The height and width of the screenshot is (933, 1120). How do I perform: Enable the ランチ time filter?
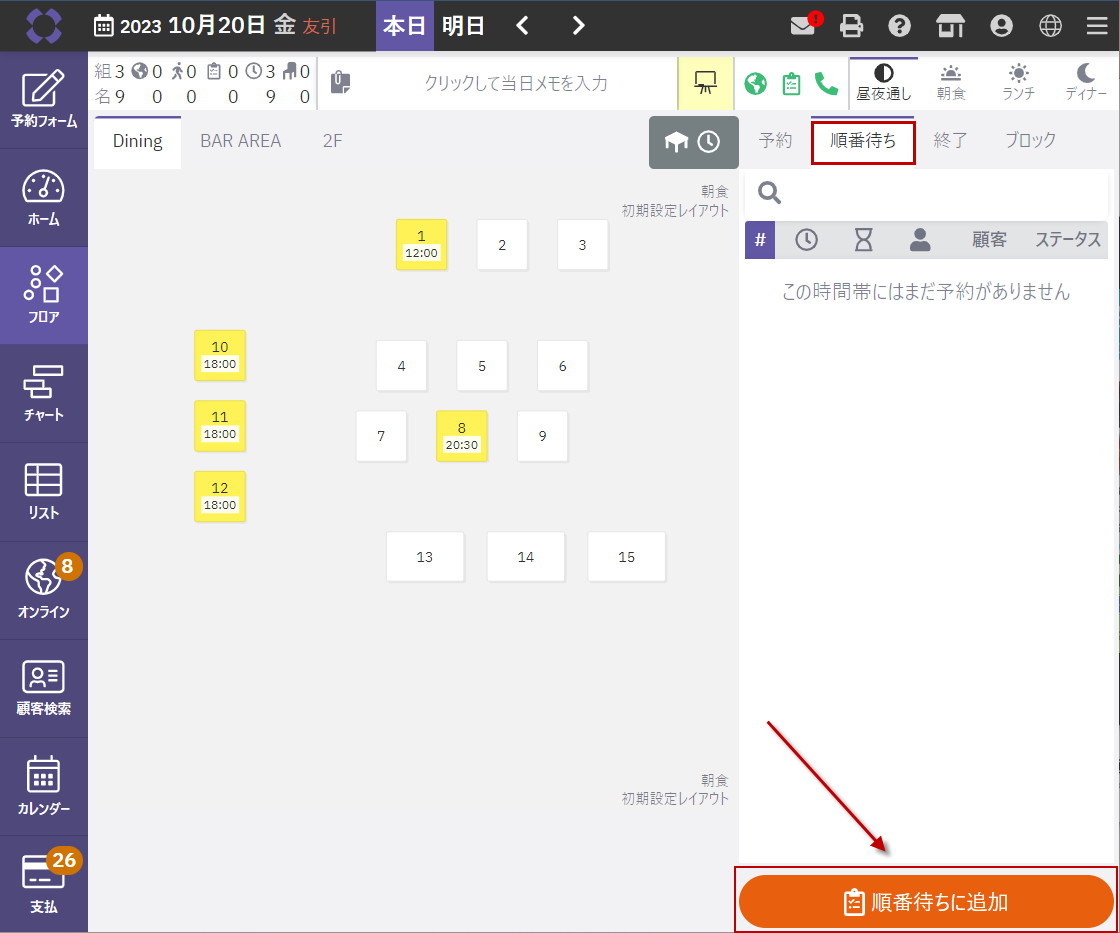[1018, 82]
